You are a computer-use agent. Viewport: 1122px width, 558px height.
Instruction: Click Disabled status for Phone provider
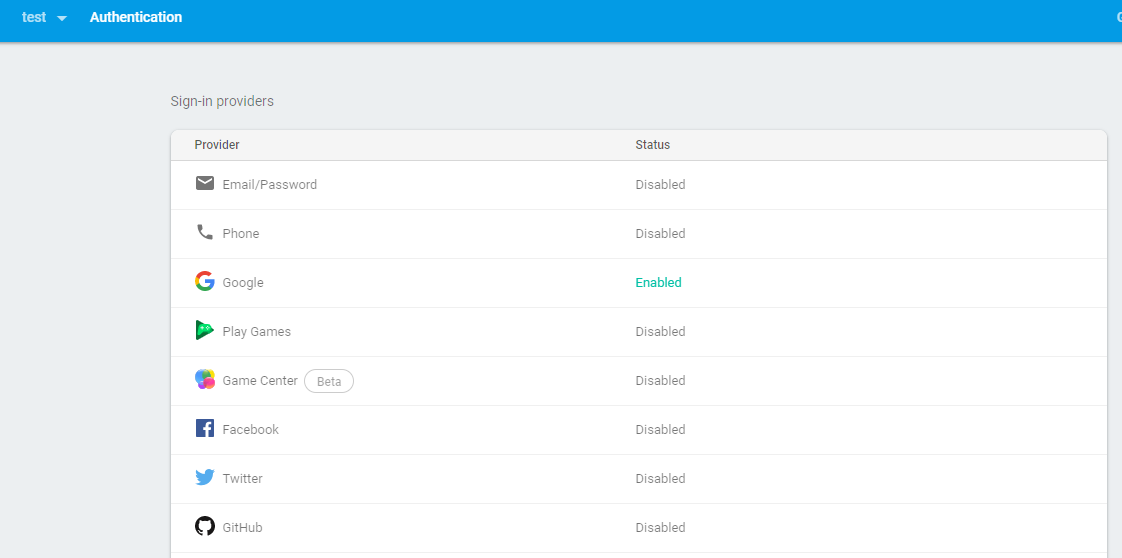(660, 234)
